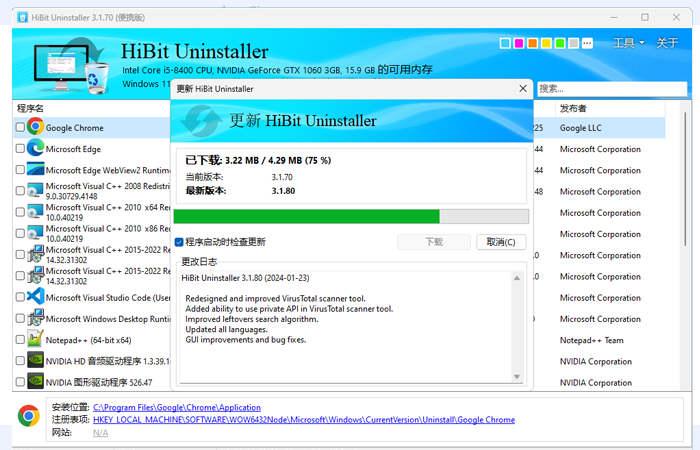The height and width of the screenshot is (450, 700).
Task: Tick the Notepad++ row checkbox
Action: pos(20,340)
